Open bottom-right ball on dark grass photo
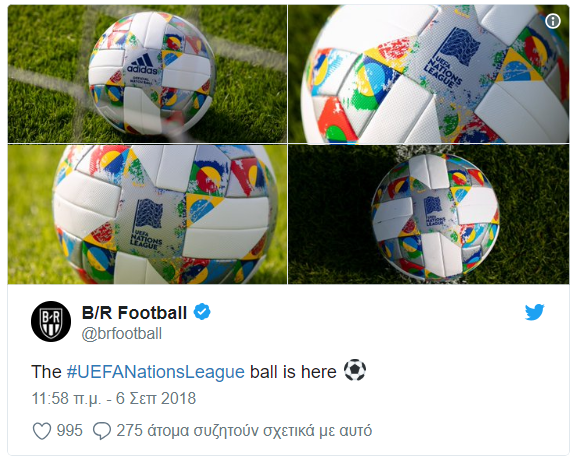This screenshot has width=578, height=460. pos(429,214)
